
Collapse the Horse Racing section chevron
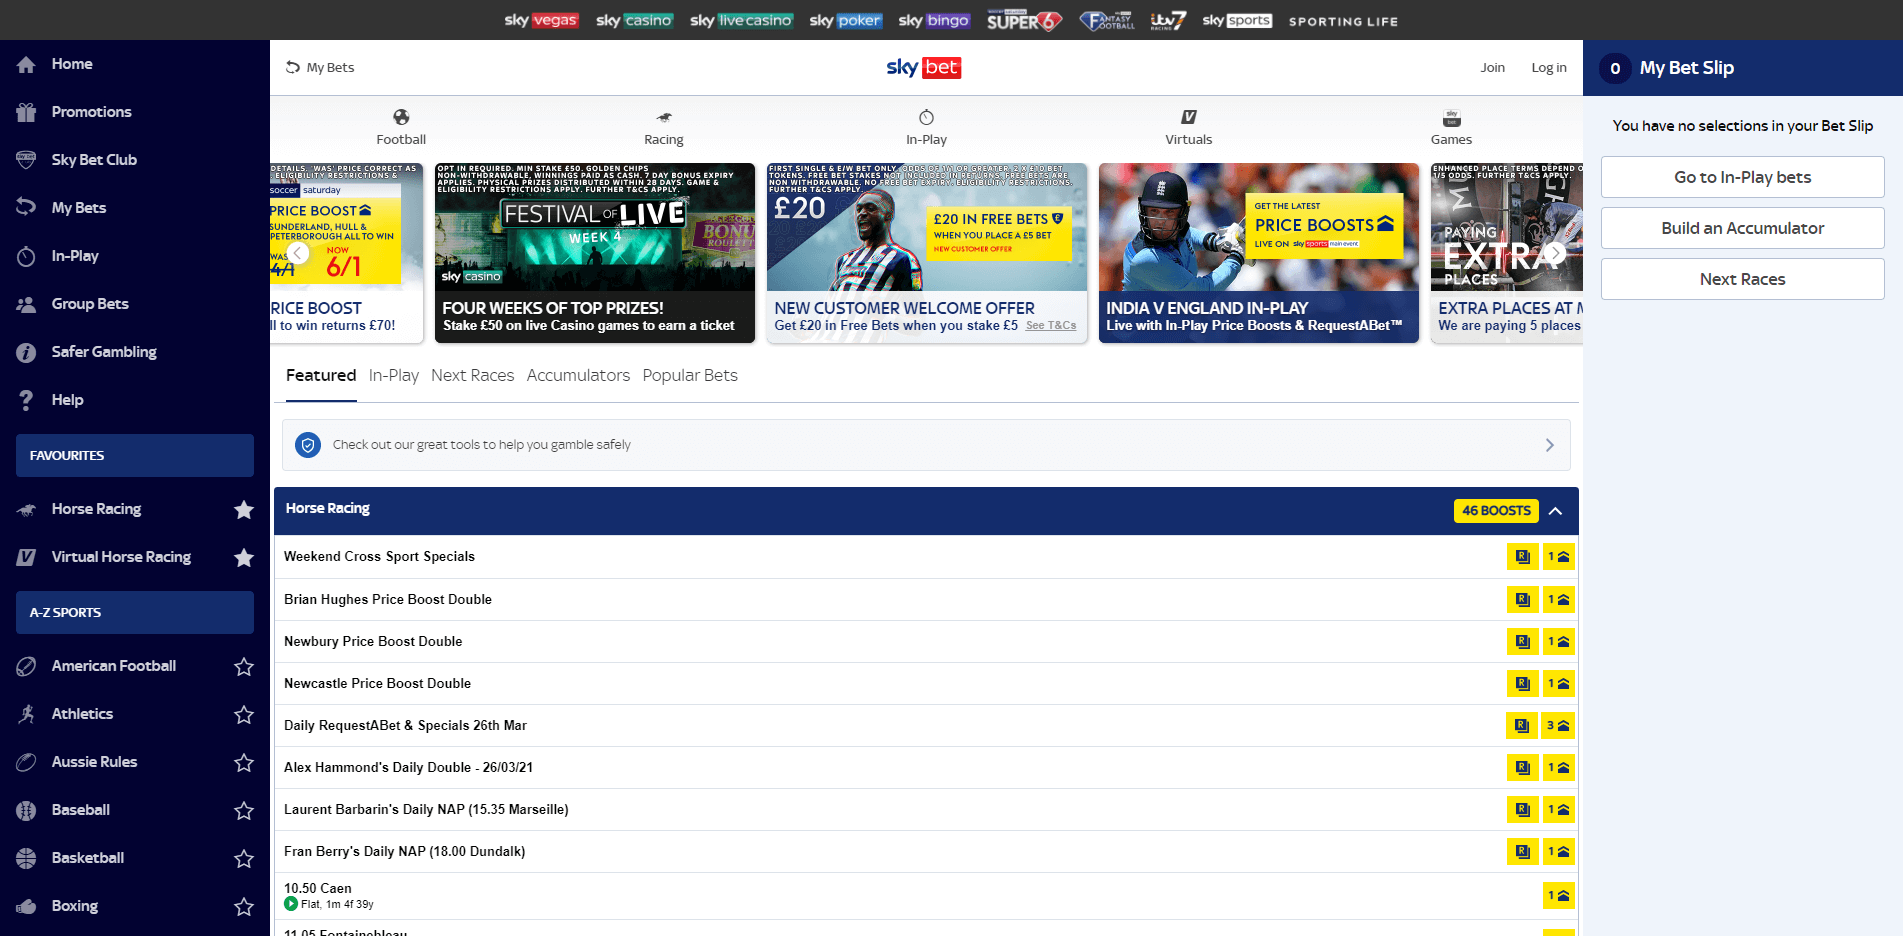[x=1556, y=510]
